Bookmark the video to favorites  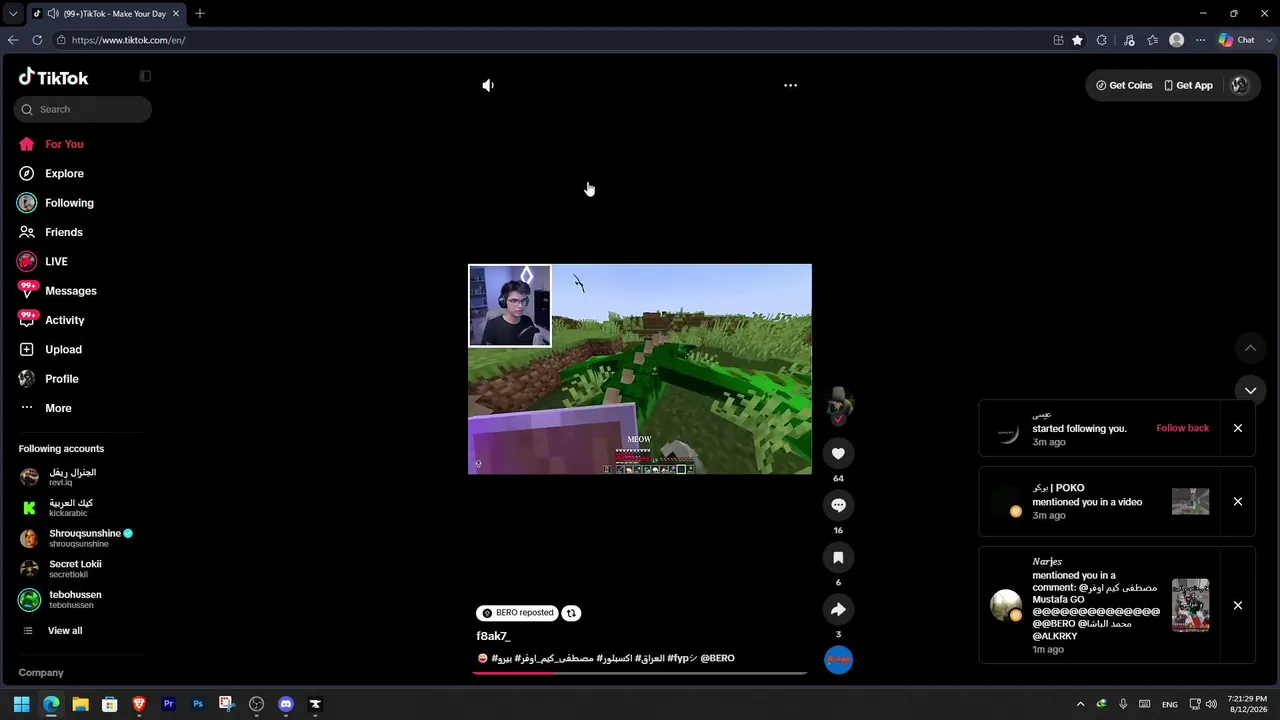click(838, 558)
